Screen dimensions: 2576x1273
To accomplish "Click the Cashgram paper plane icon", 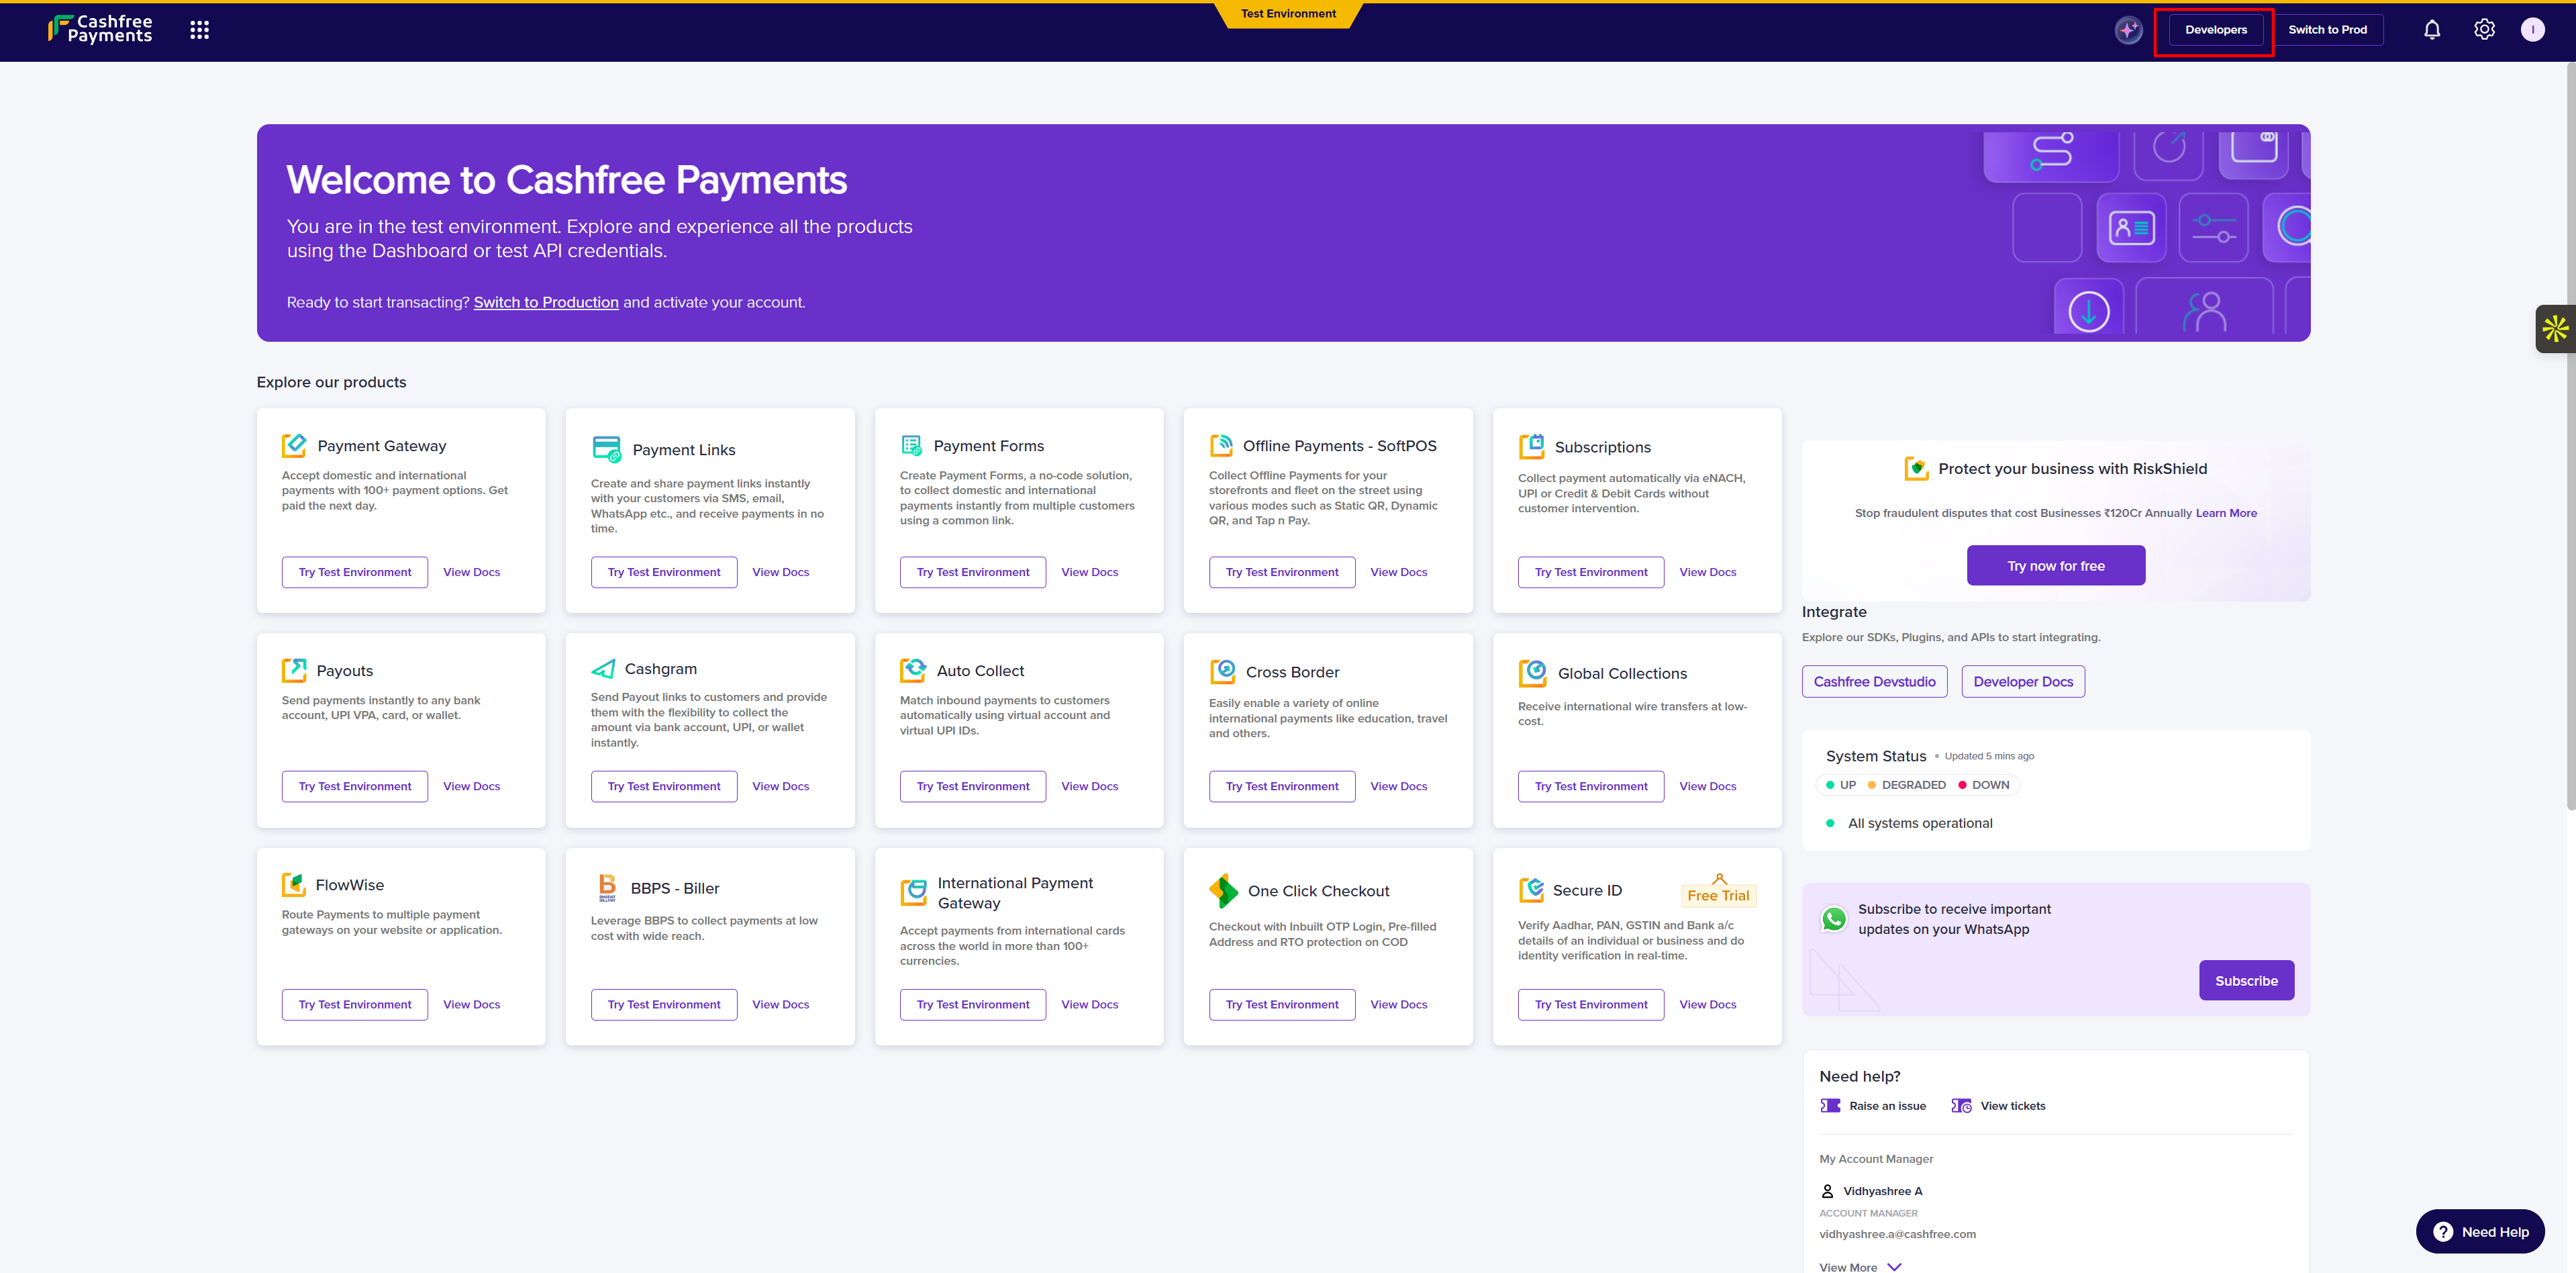I will (603, 668).
